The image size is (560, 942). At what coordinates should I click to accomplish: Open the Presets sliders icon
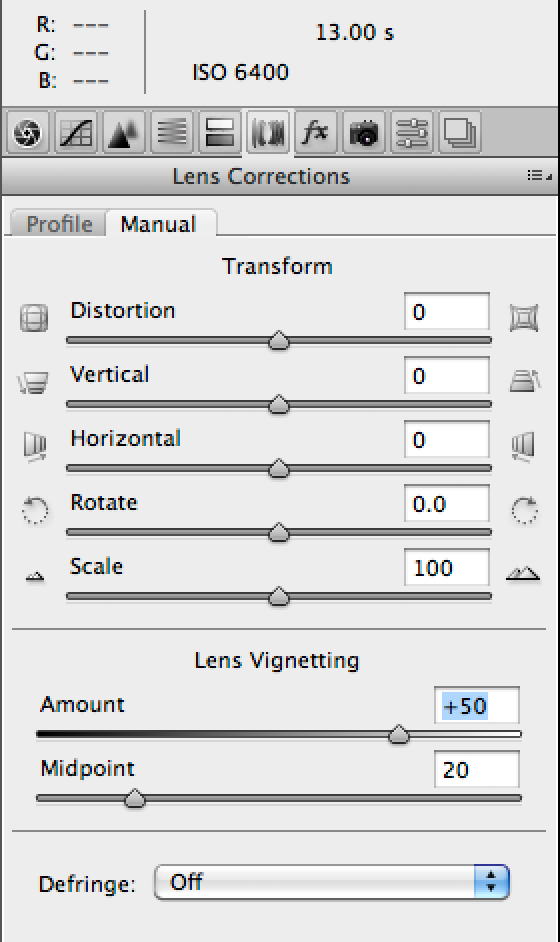412,133
